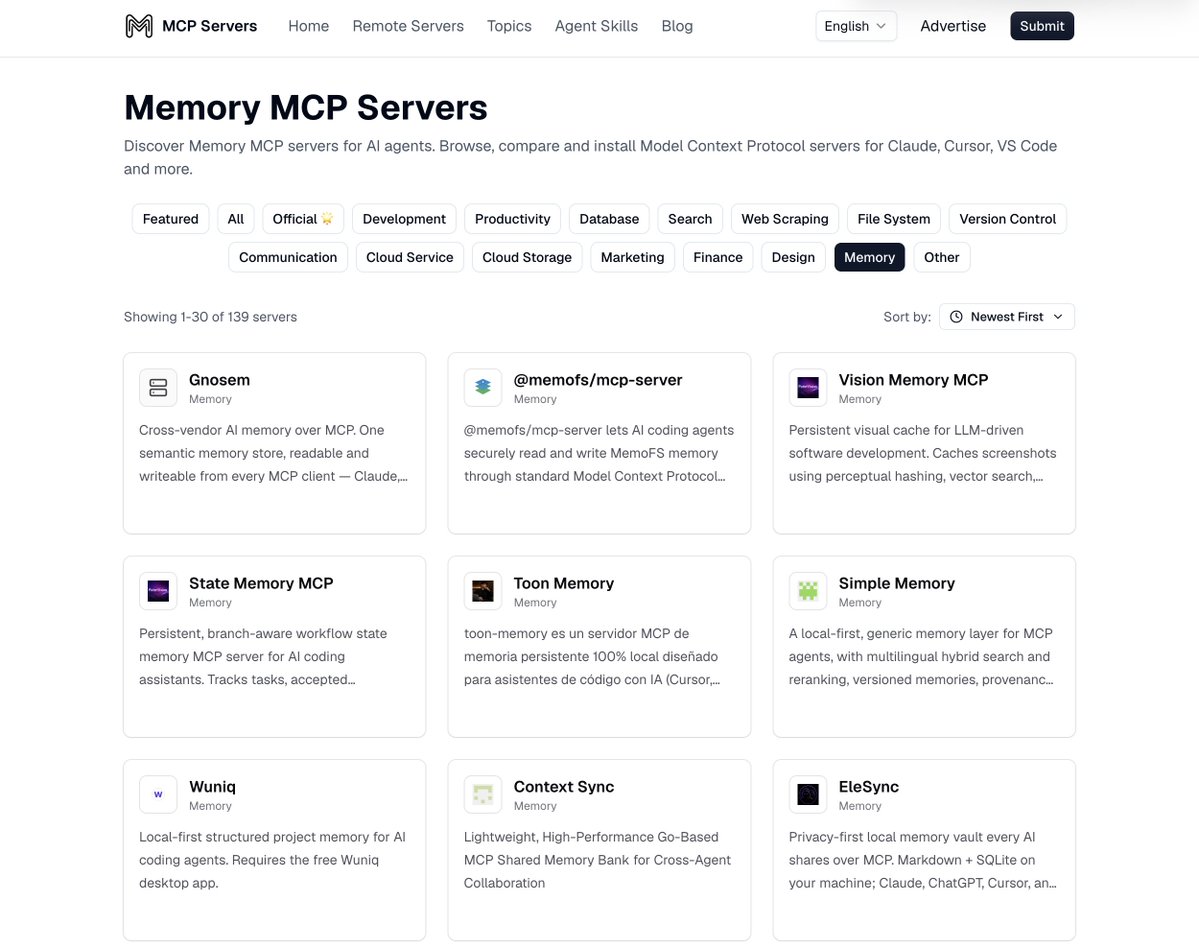The height and width of the screenshot is (948, 1199).
Task: Select the Search category filter
Action: tap(690, 219)
